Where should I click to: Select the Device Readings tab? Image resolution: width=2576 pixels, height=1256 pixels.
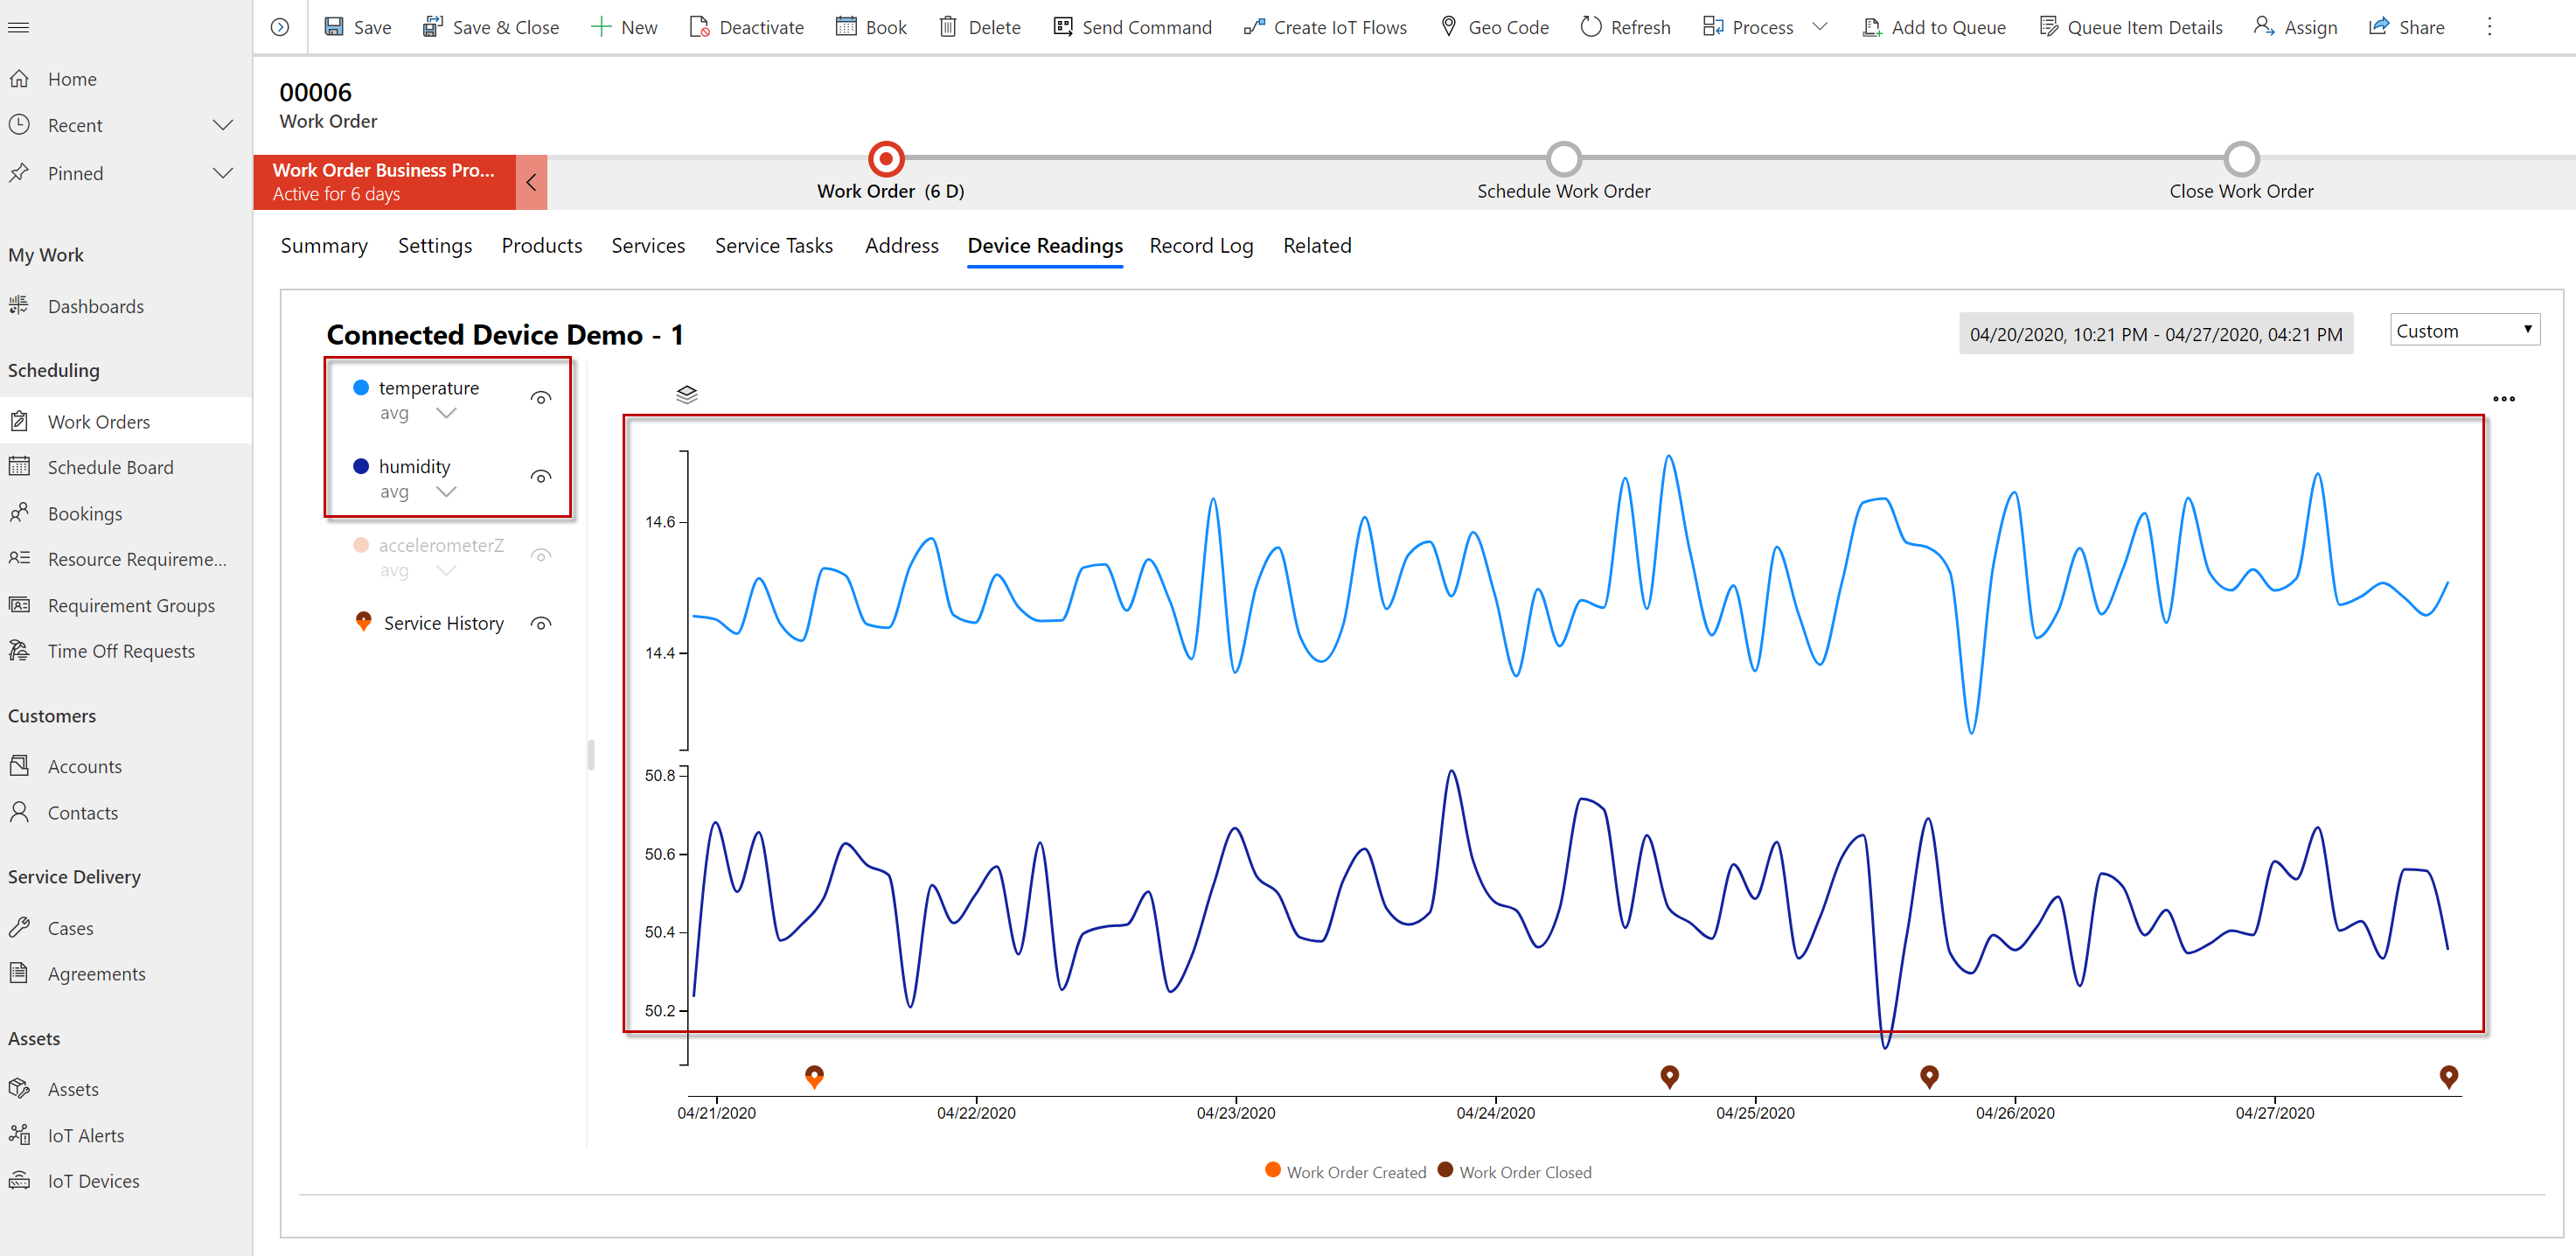1043,247
